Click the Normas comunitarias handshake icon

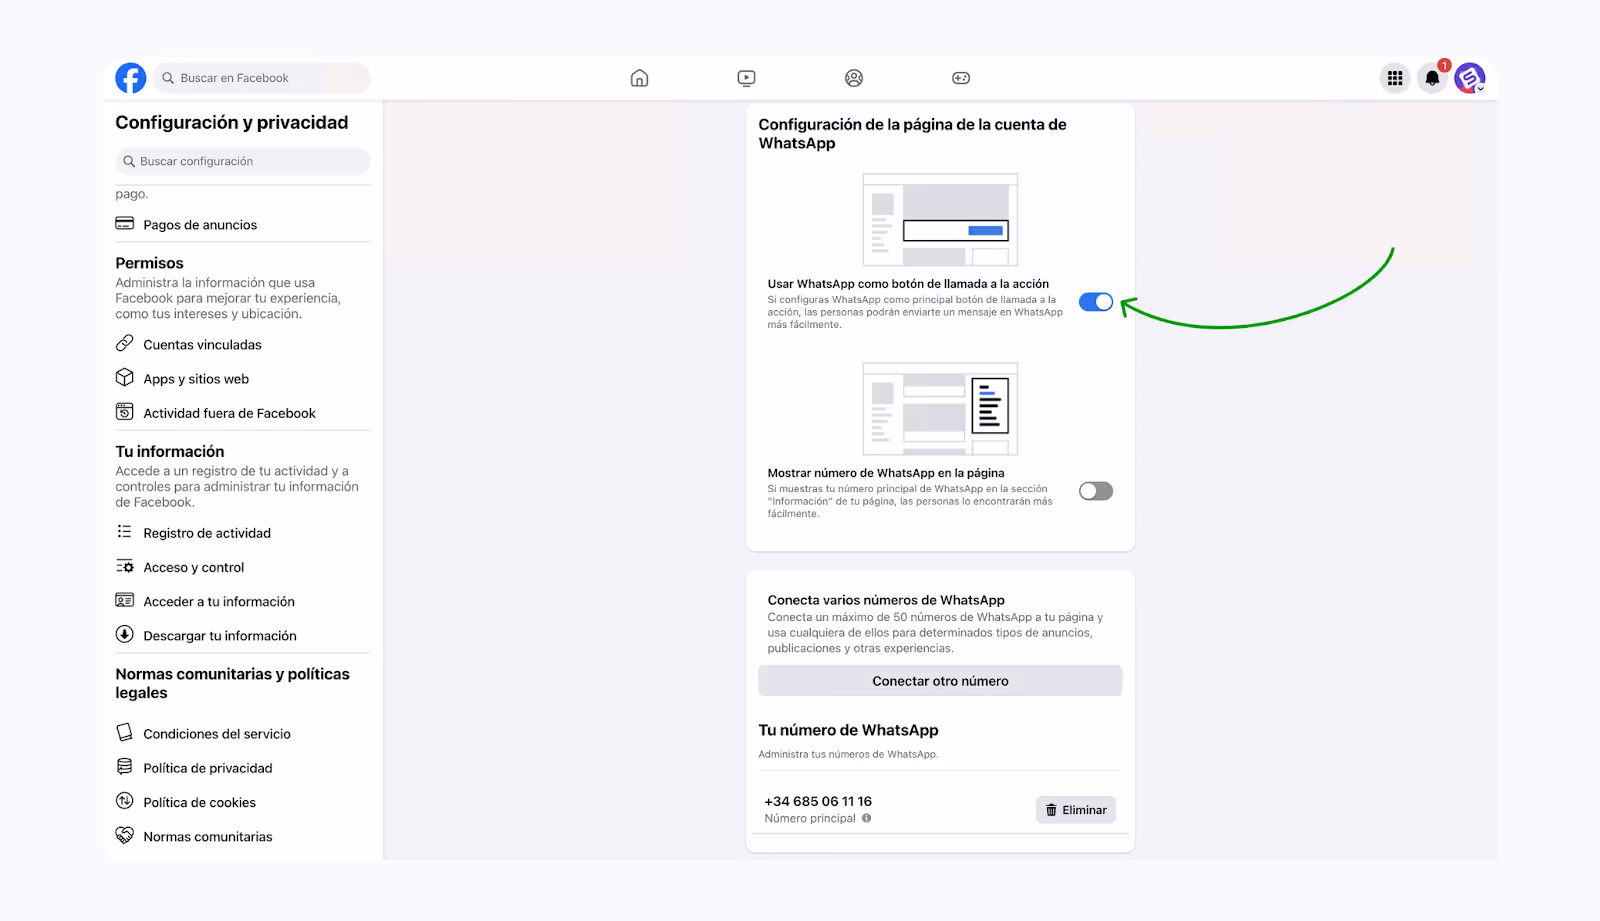pyautogui.click(x=125, y=835)
